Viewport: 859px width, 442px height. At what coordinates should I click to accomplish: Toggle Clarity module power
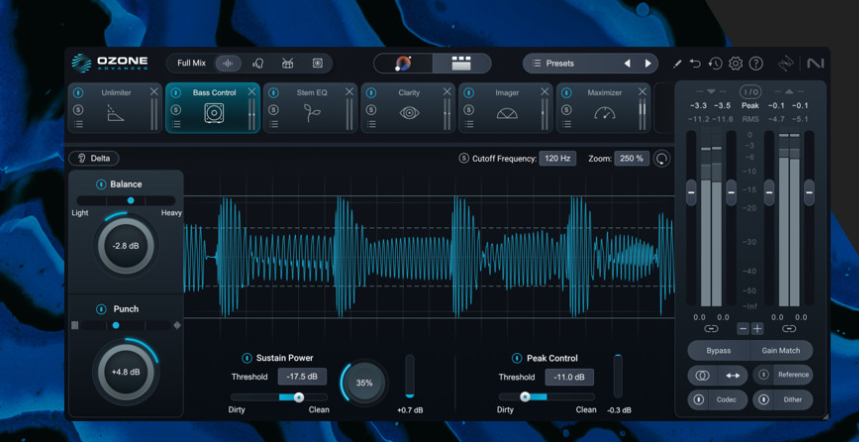(x=371, y=93)
